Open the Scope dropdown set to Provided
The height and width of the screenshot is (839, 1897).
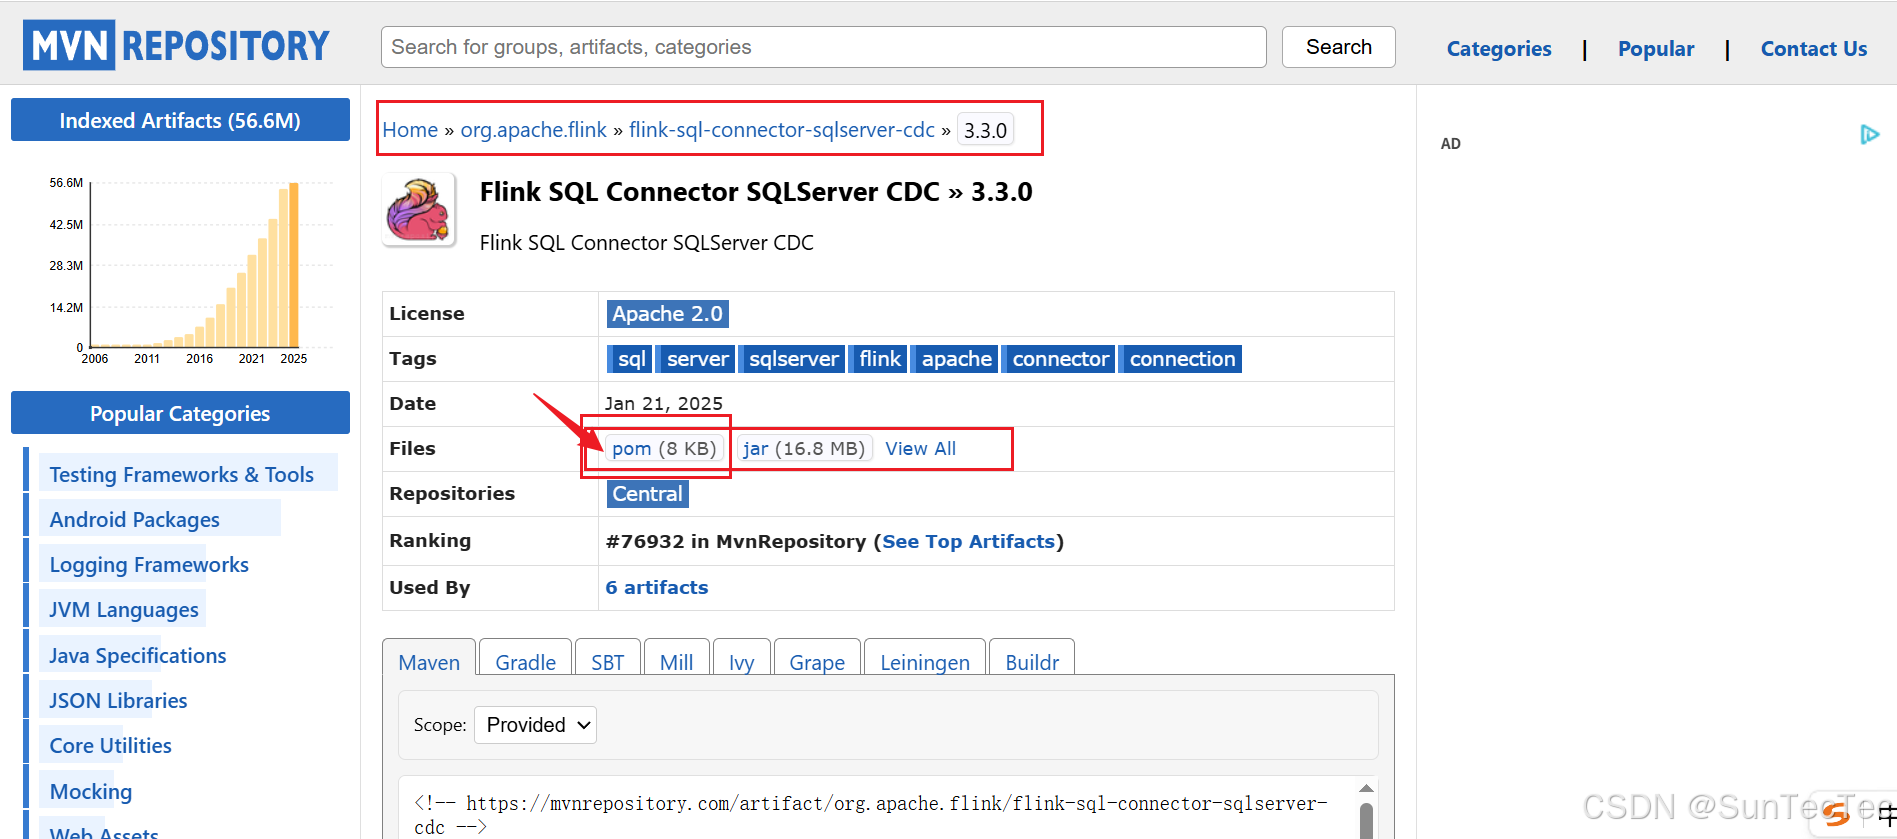click(535, 725)
